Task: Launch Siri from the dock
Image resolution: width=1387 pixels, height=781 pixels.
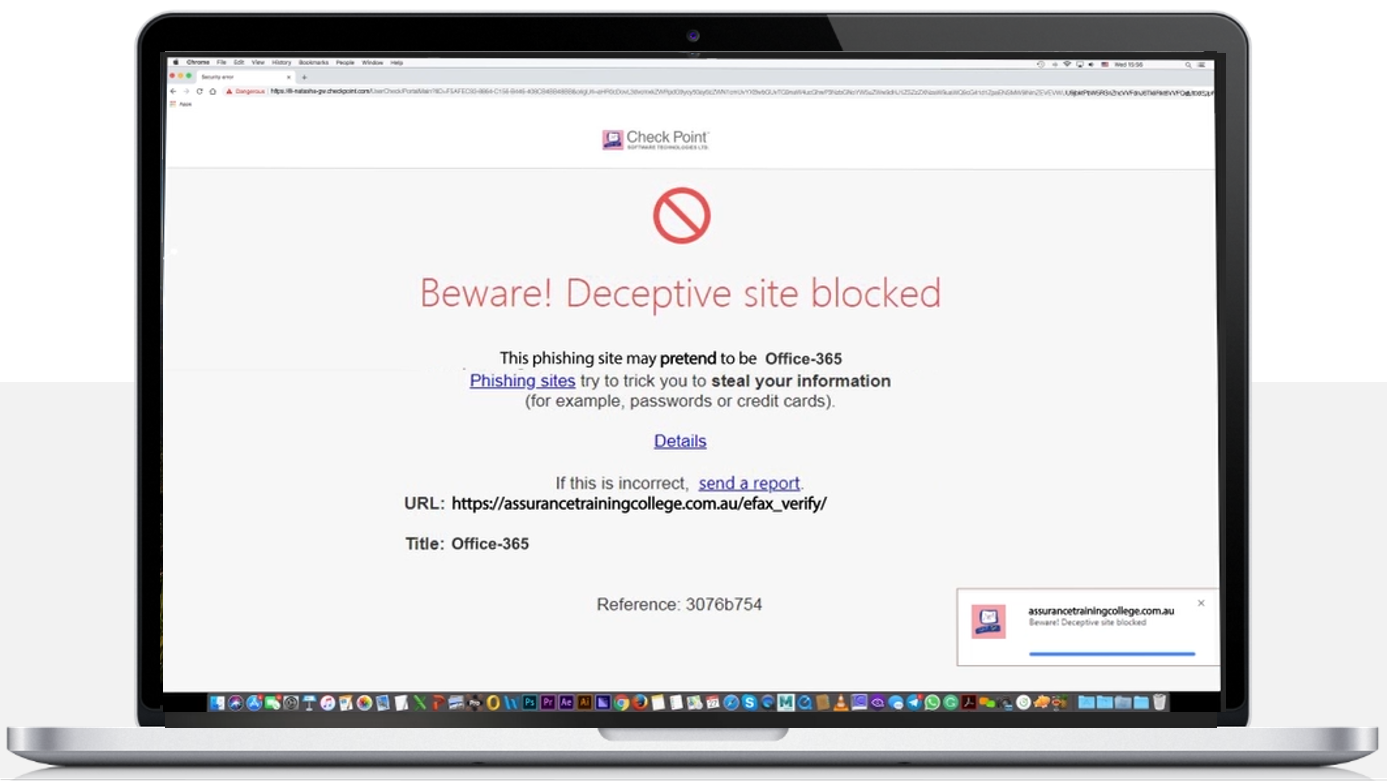Action: coord(235,703)
